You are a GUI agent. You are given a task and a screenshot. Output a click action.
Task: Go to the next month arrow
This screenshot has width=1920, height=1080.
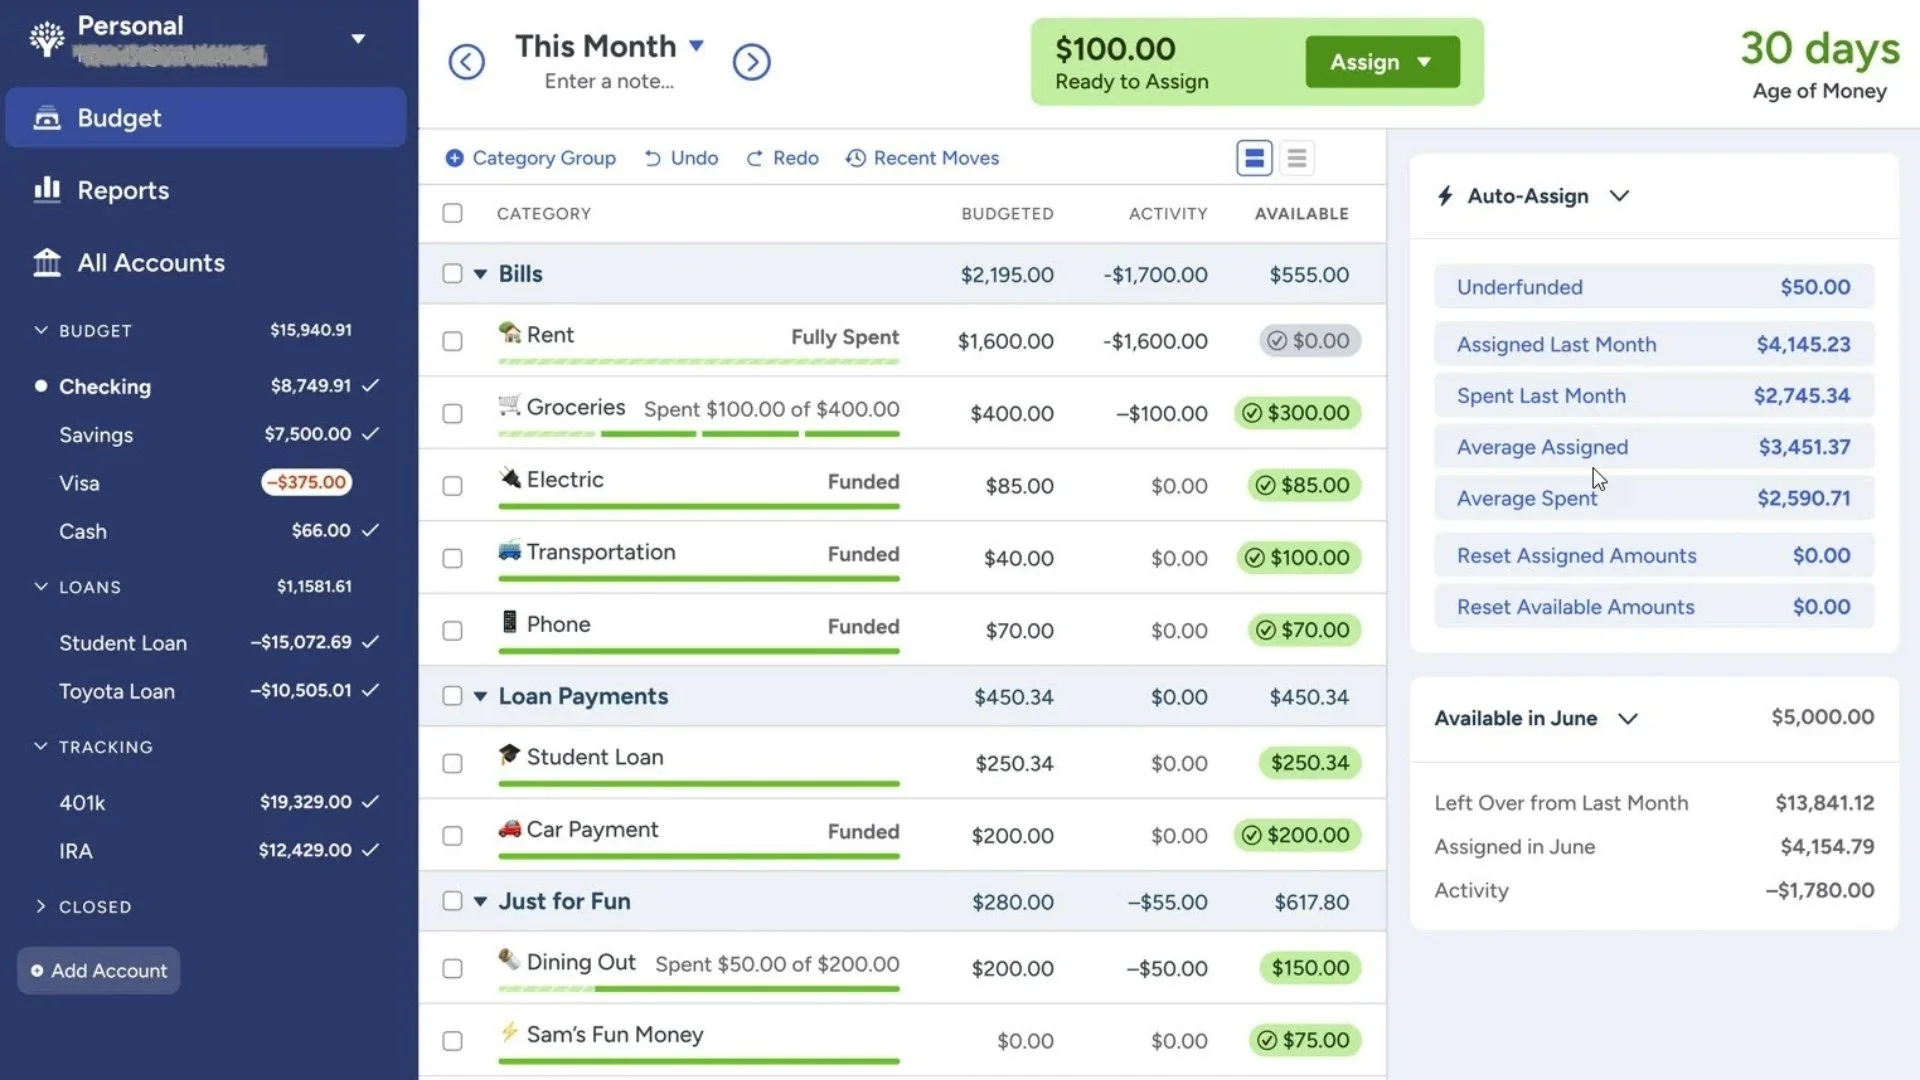click(751, 62)
